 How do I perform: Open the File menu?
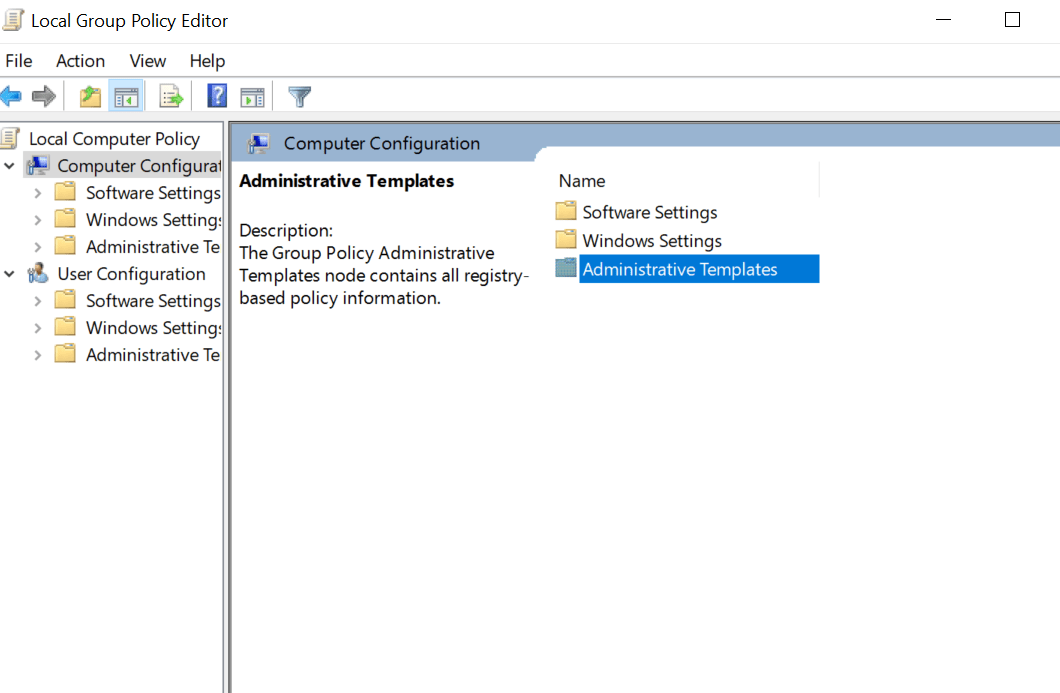19,61
